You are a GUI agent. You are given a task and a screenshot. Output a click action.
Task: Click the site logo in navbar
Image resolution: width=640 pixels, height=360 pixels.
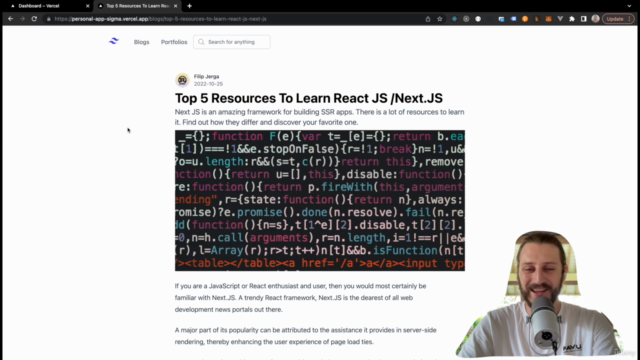pyautogui.click(x=114, y=41)
